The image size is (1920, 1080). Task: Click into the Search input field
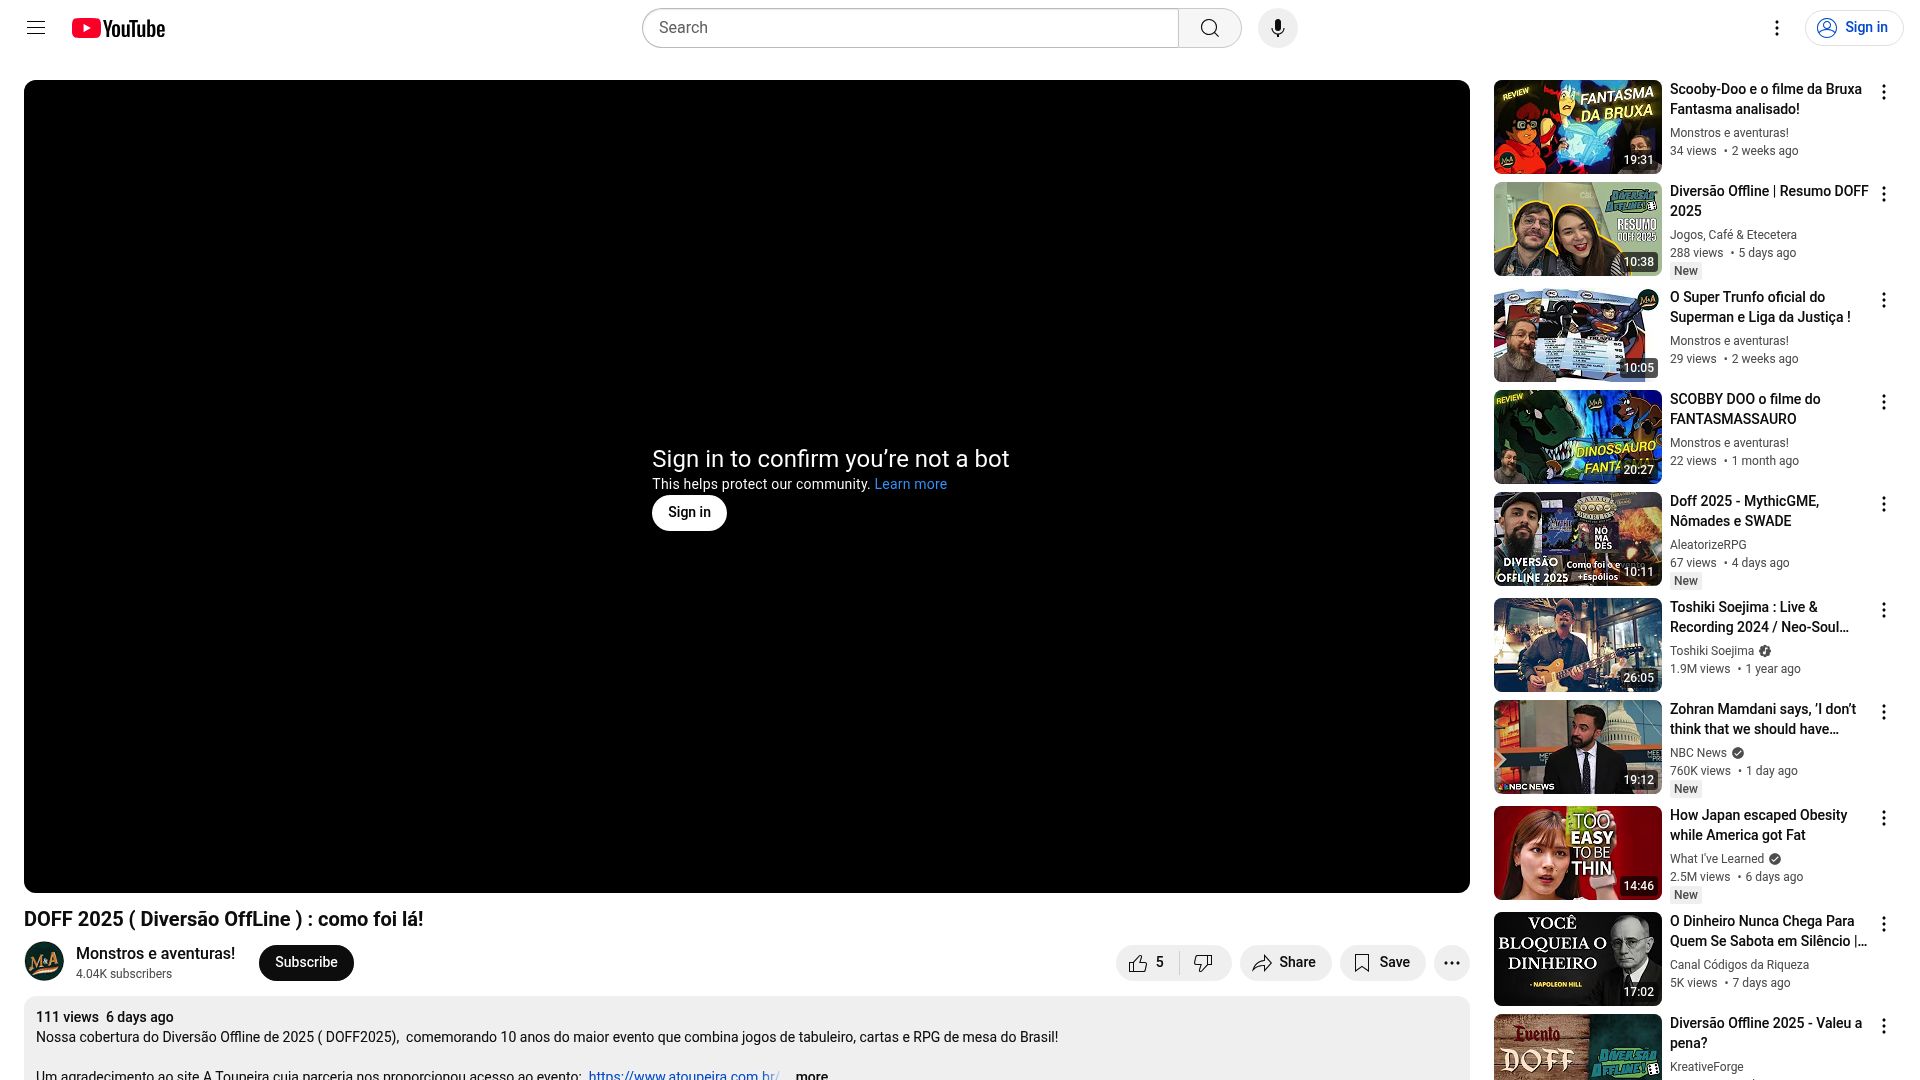coord(910,28)
